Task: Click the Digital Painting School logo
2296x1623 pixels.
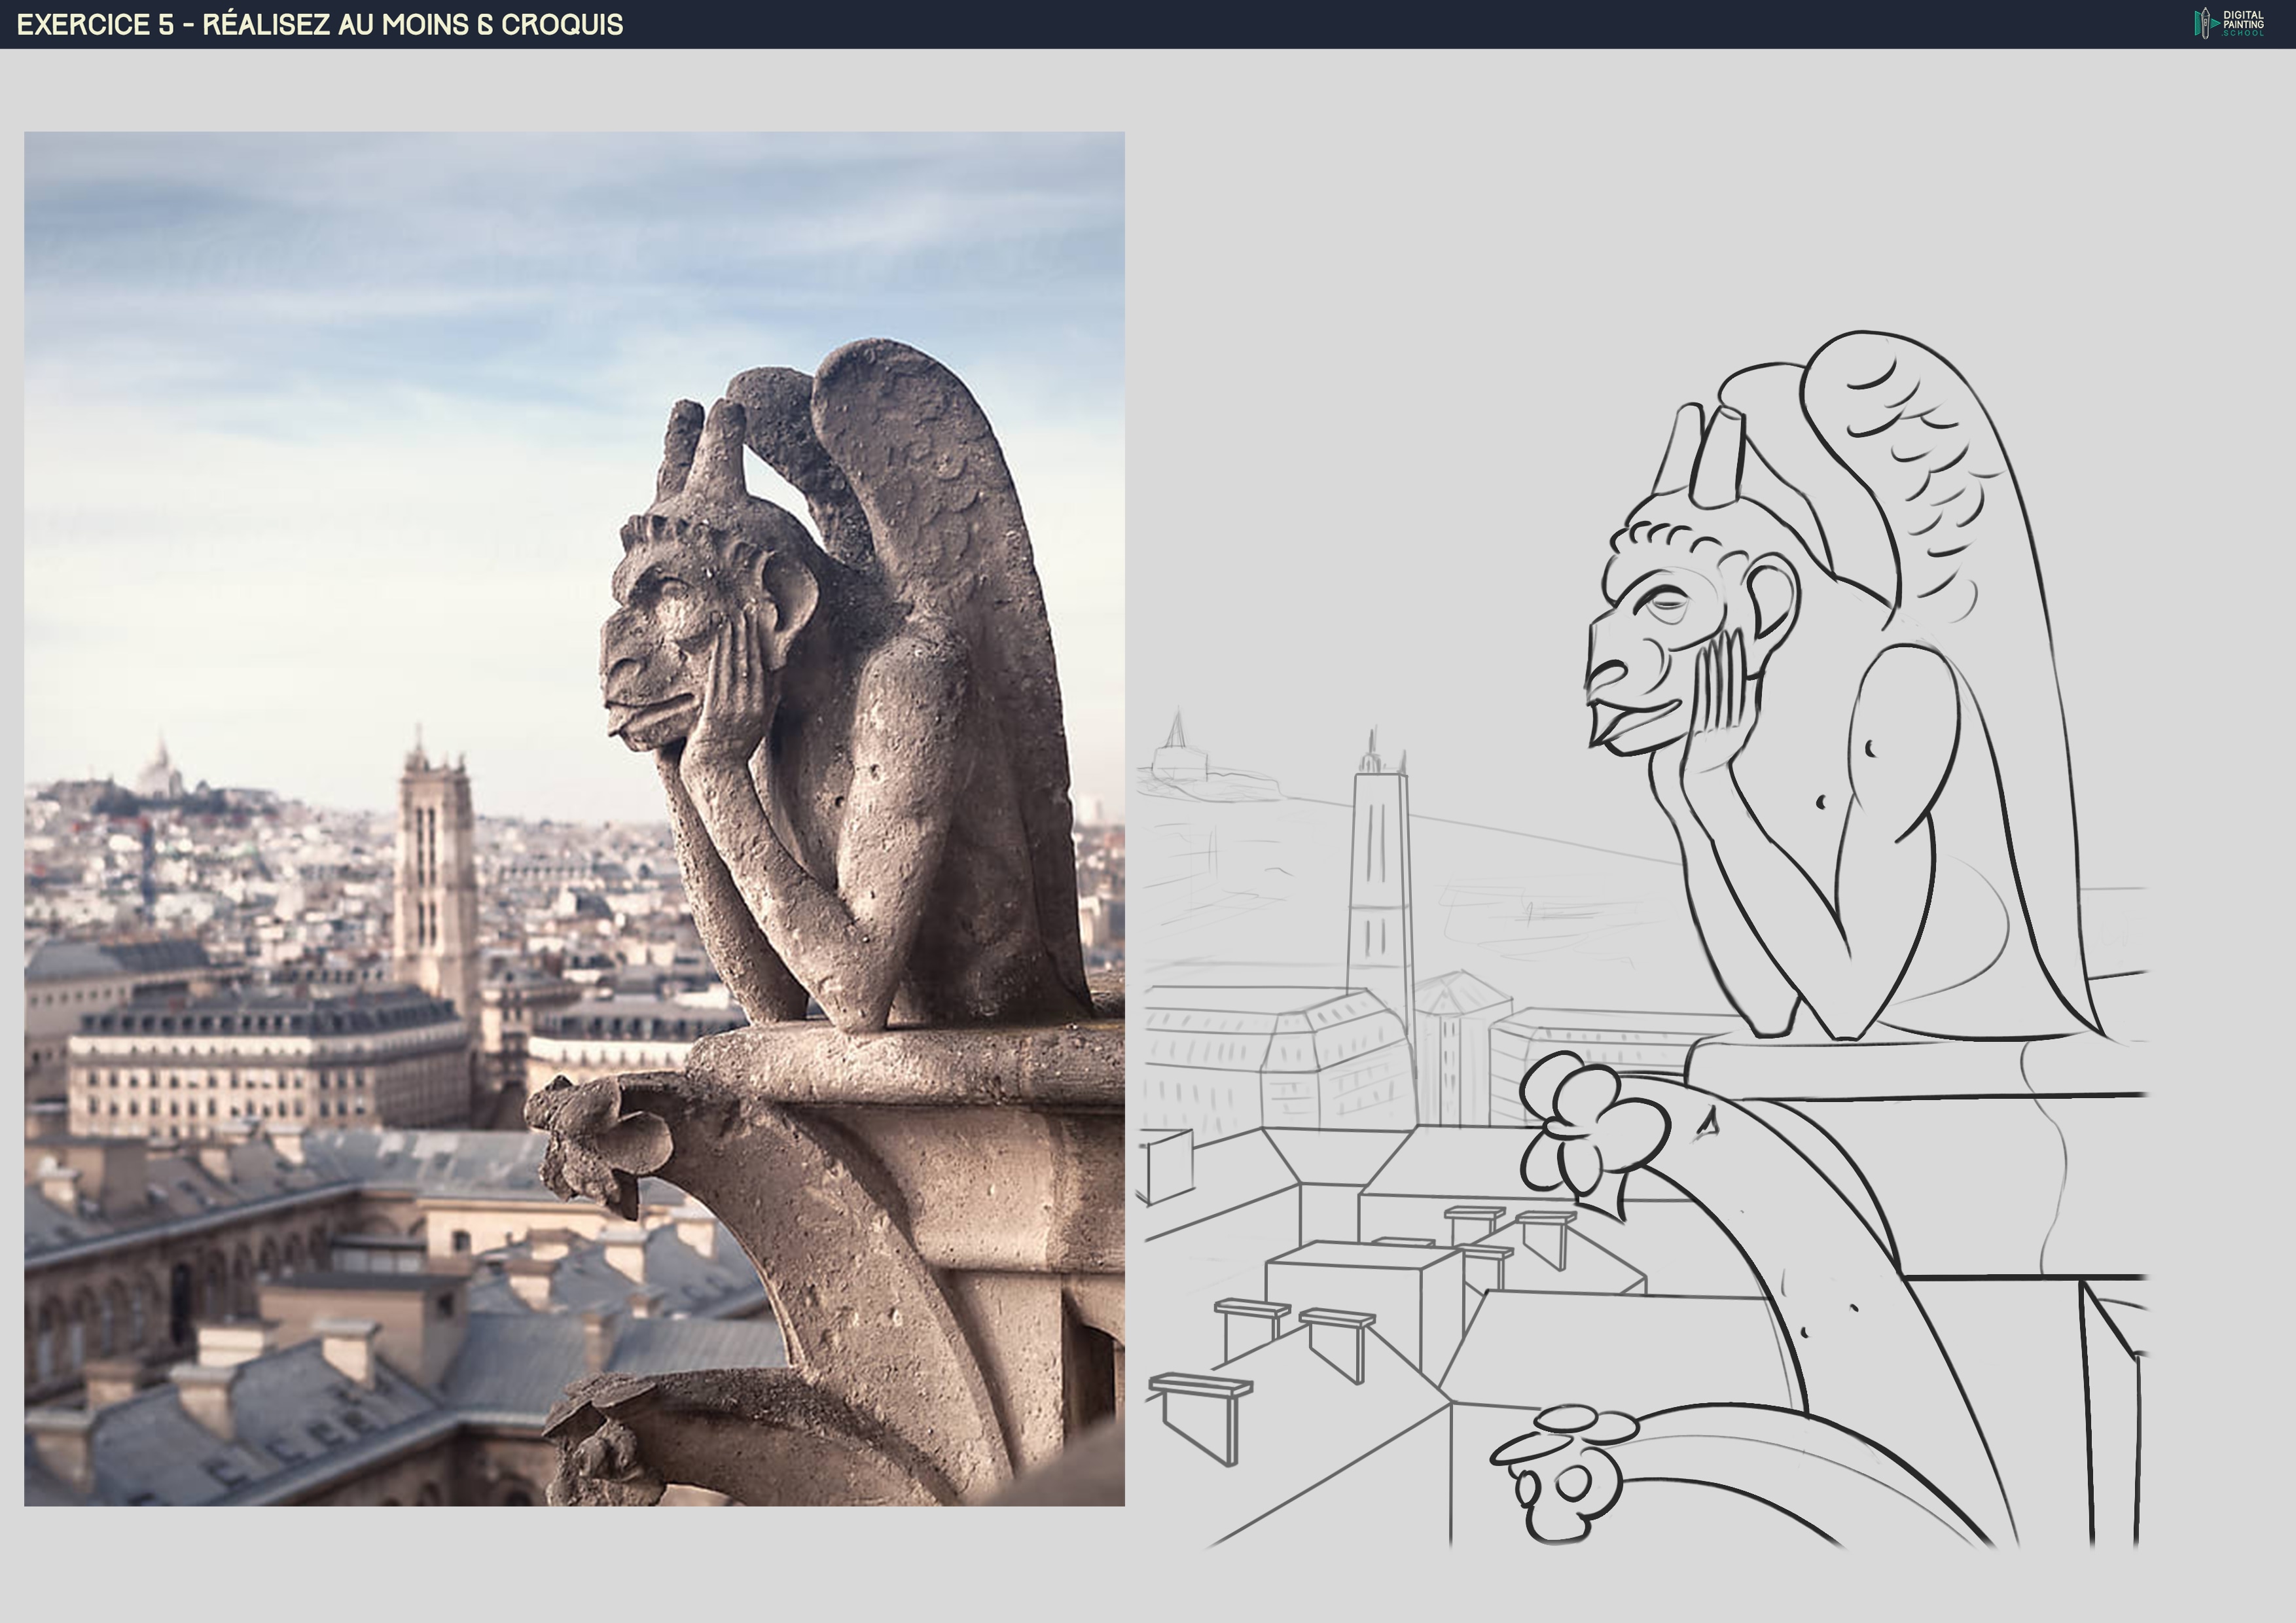Action: 2228,23
